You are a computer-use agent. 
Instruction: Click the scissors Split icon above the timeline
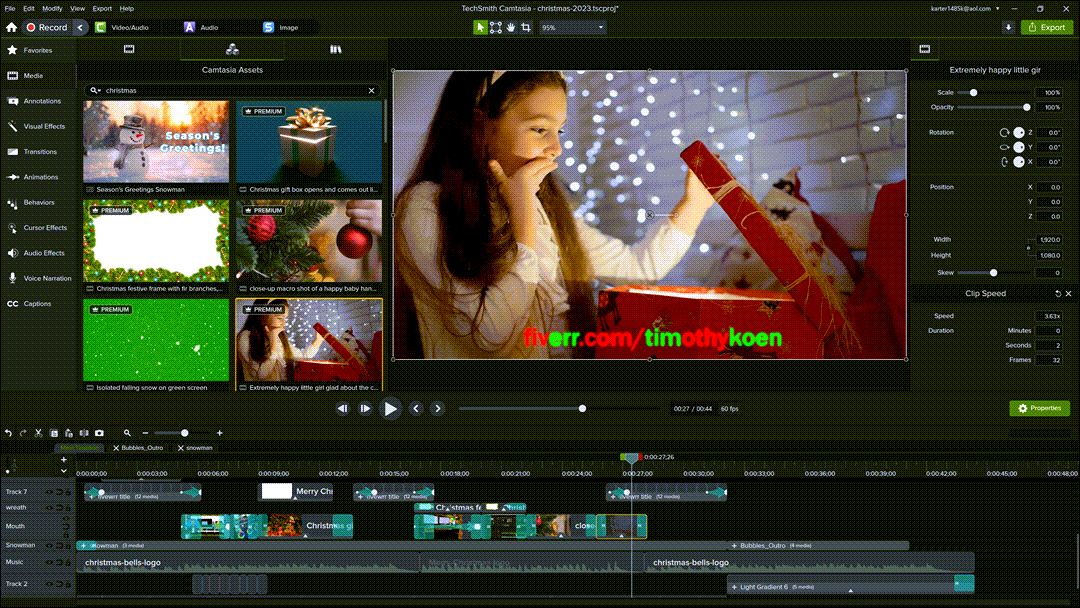pos(37,433)
